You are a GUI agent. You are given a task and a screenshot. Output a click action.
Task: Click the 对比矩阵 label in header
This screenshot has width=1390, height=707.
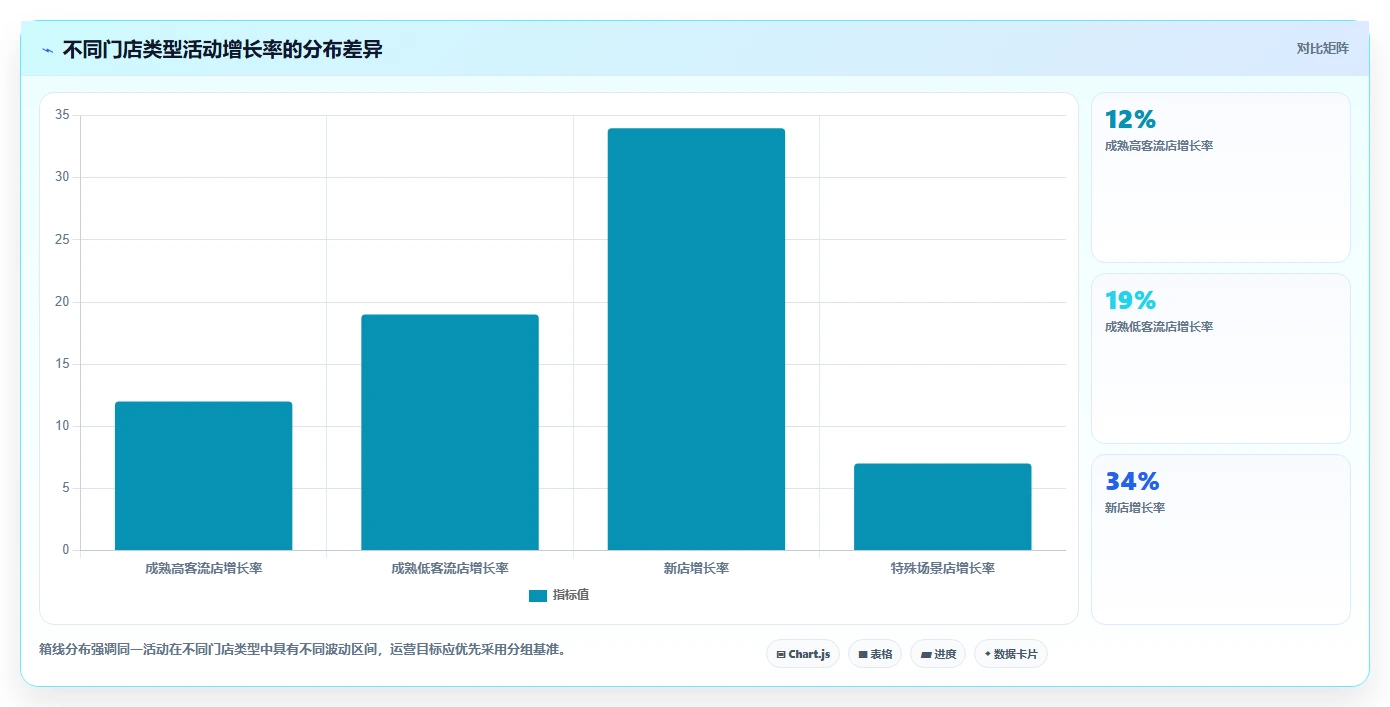(x=1322, y=48)
